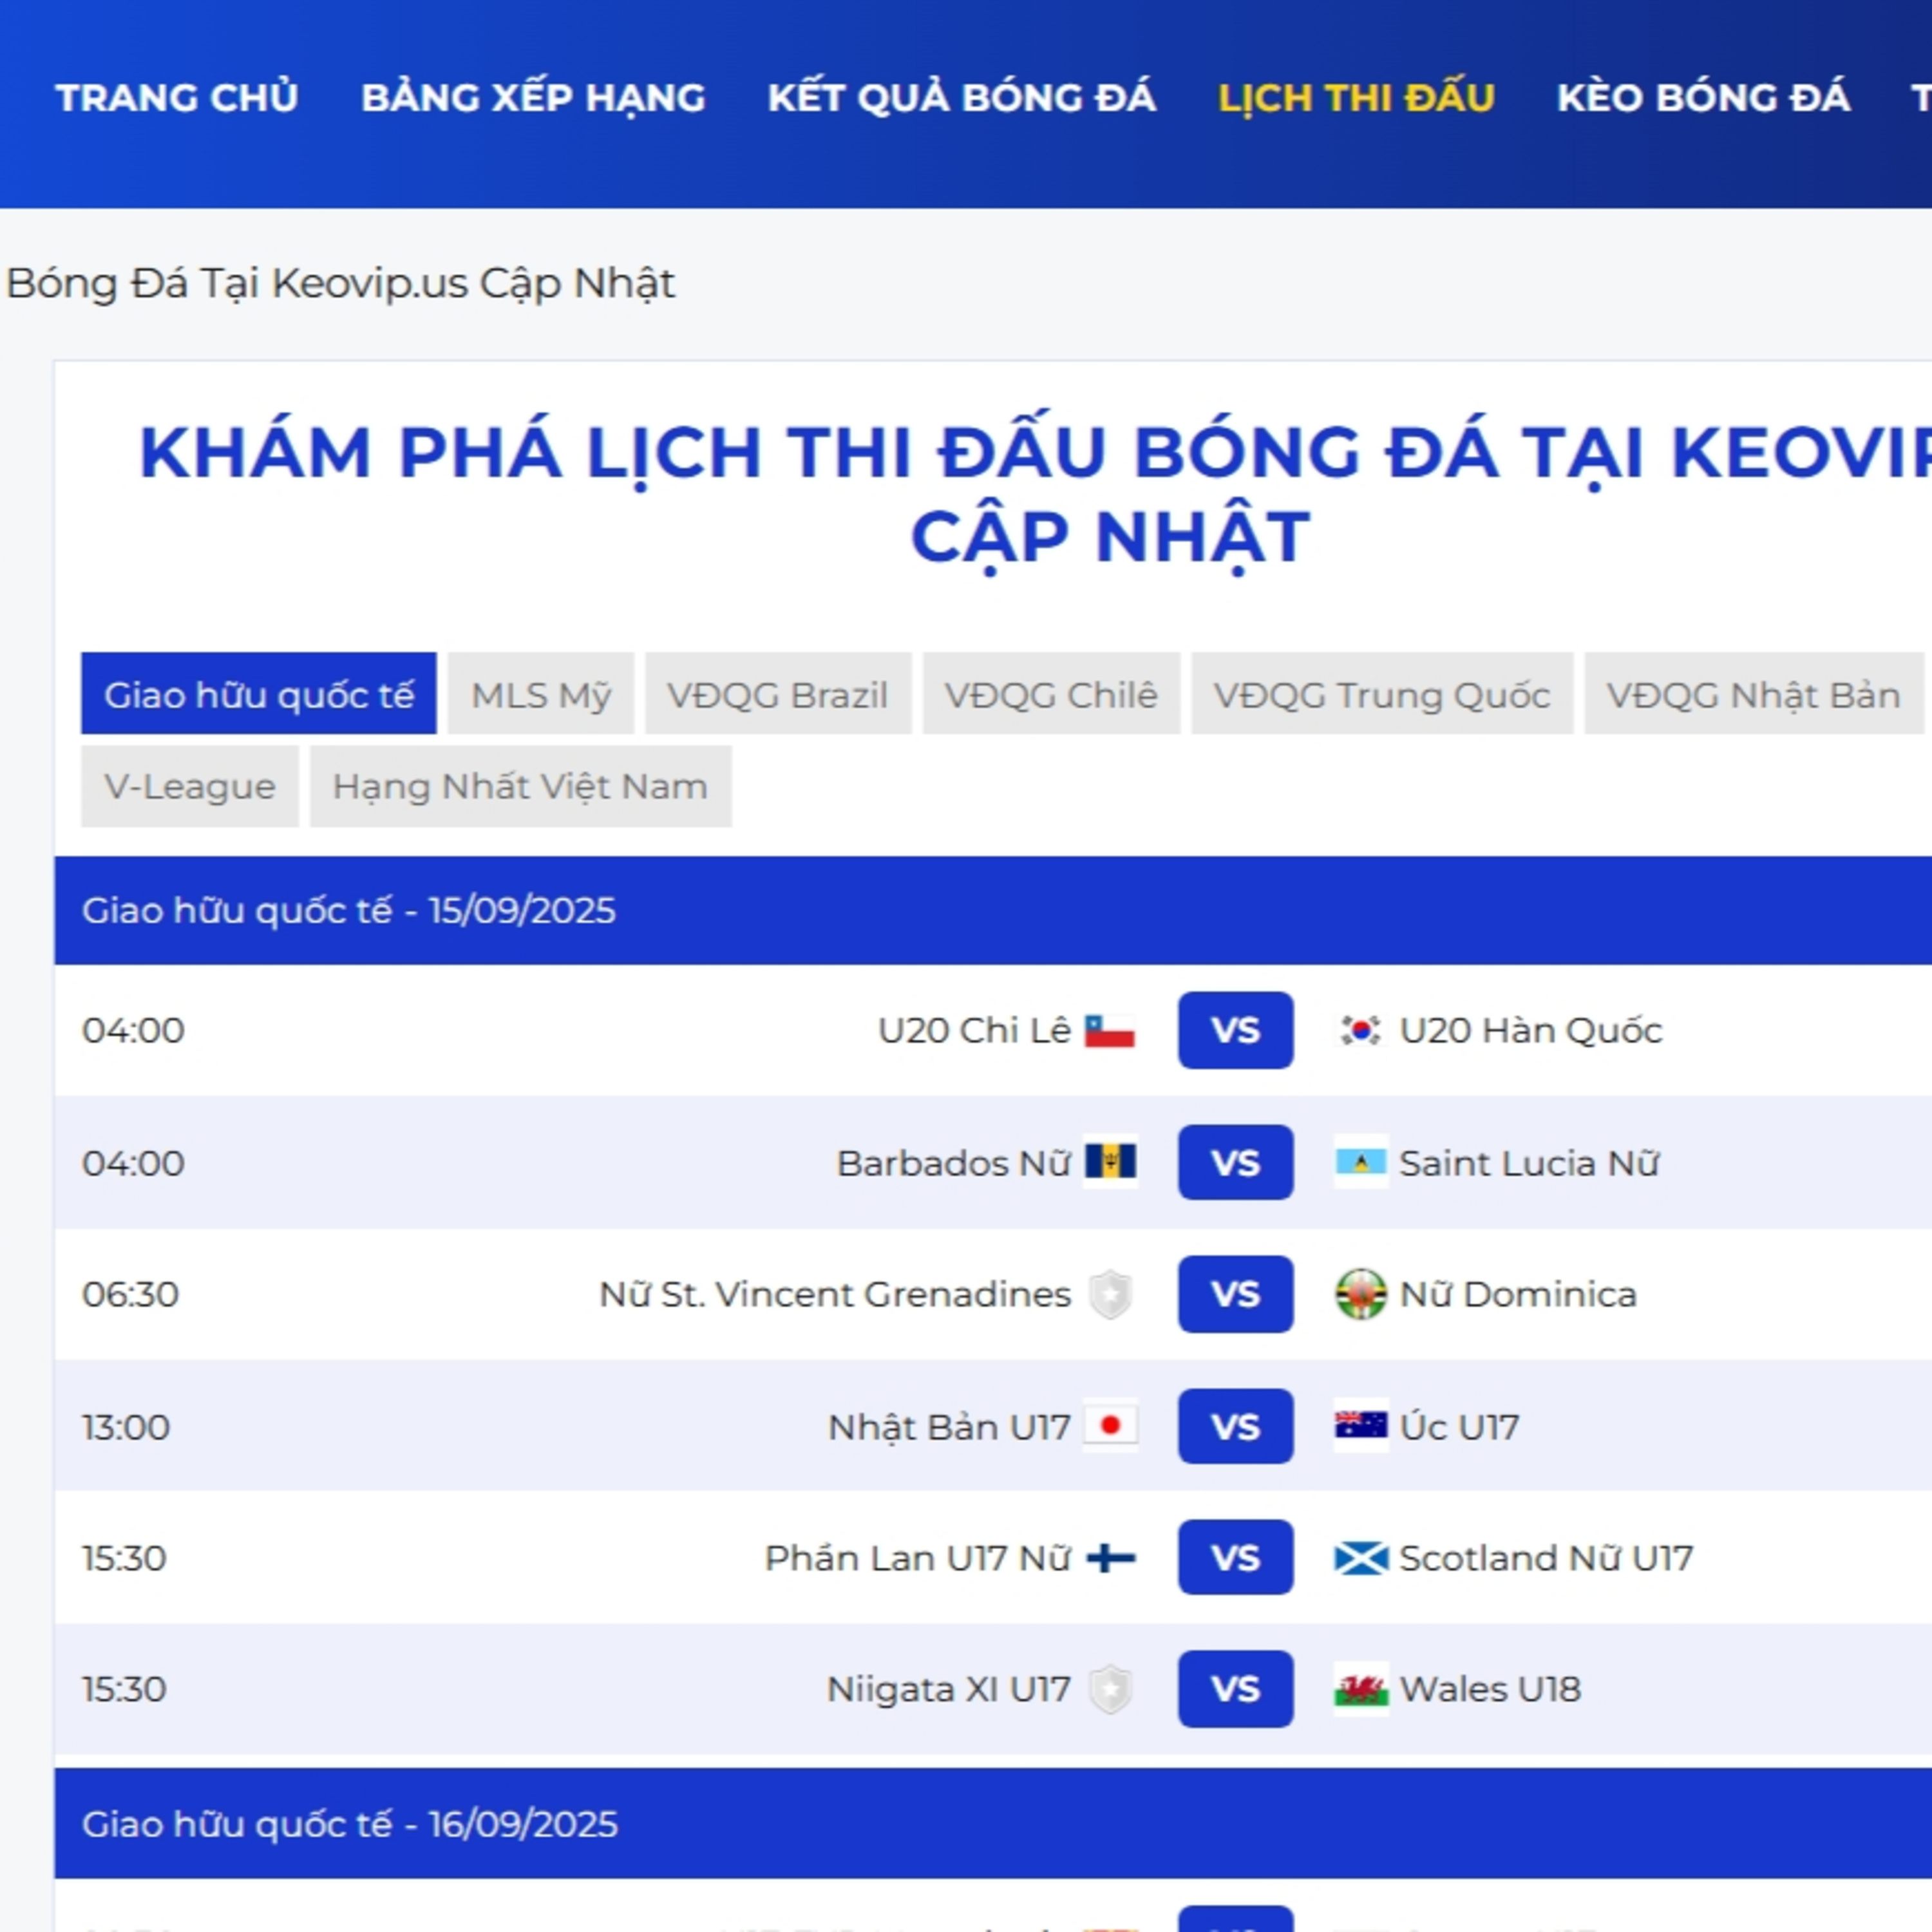Image resolution: width=1932 pixels, height=1932 pixels.
Task: Click the Barbados flag icon
Action: (1110, 1162)
